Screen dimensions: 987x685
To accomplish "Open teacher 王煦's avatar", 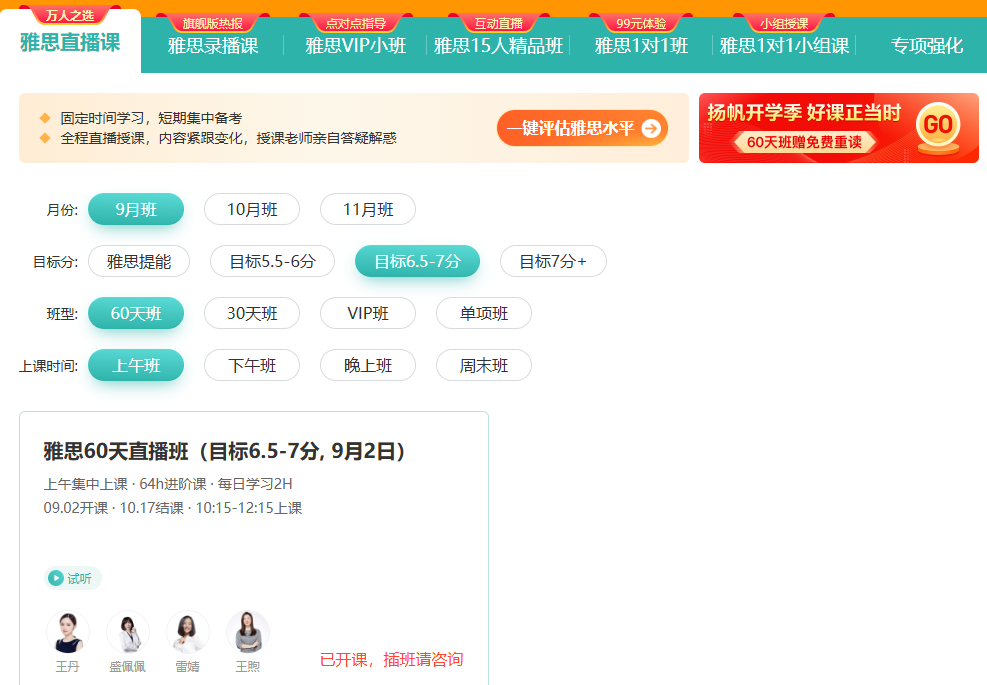I will click(248, 632).
